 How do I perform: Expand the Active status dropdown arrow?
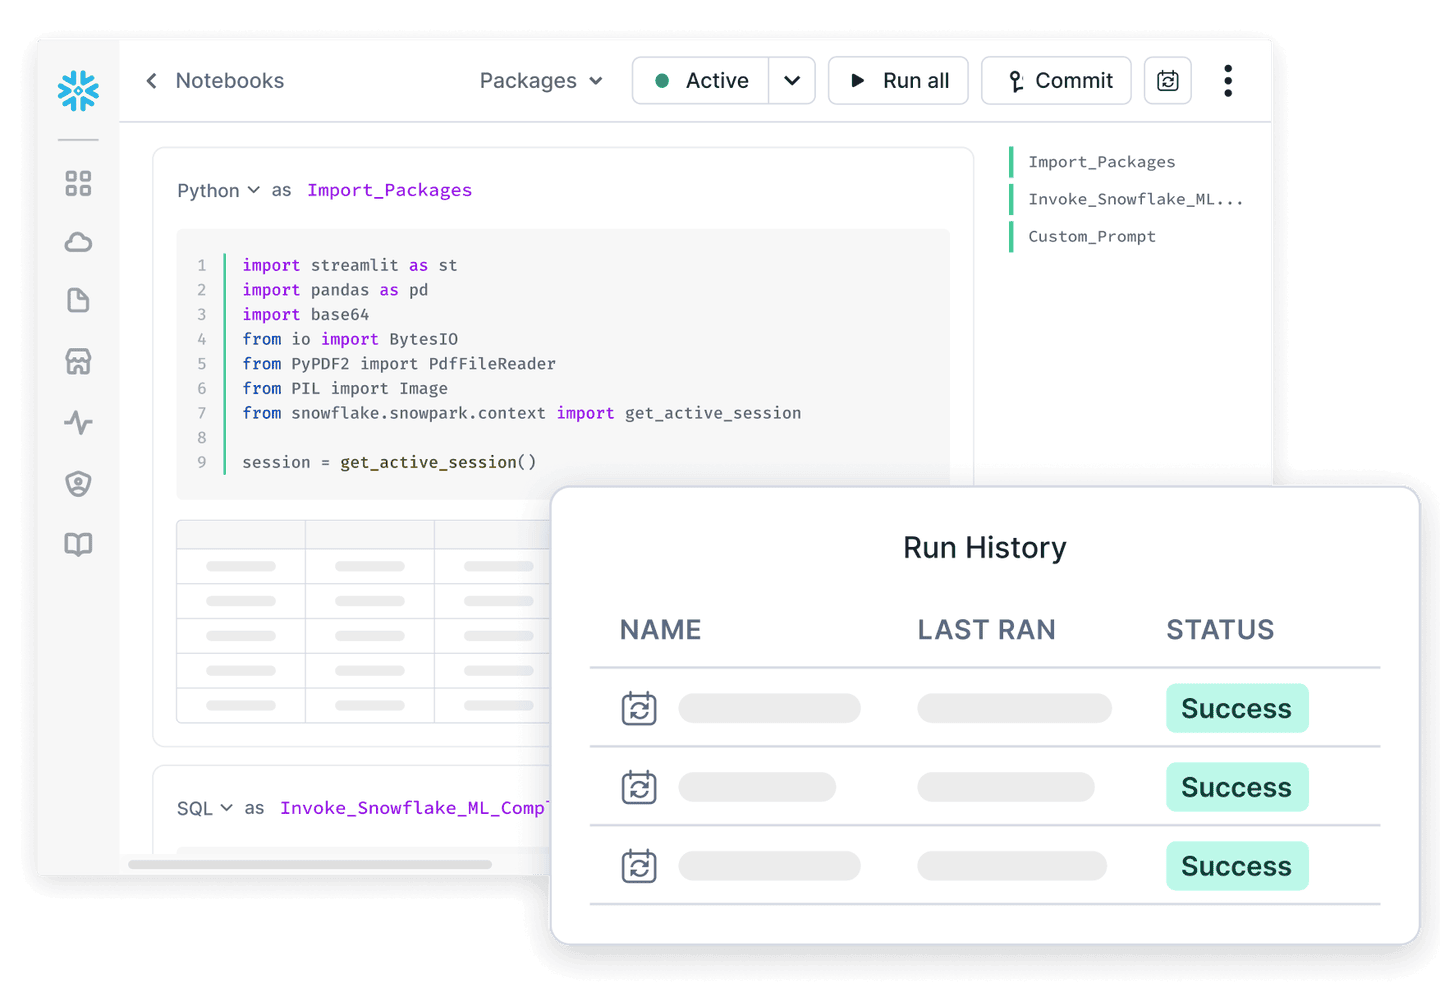click(x=792, y=81)
